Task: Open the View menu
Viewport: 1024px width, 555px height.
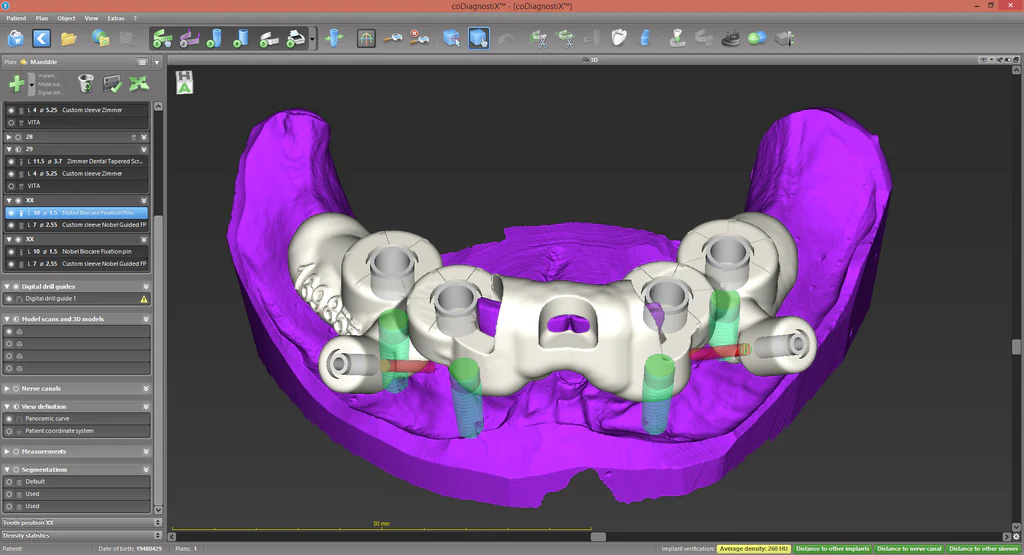Action: pos(91,18)
